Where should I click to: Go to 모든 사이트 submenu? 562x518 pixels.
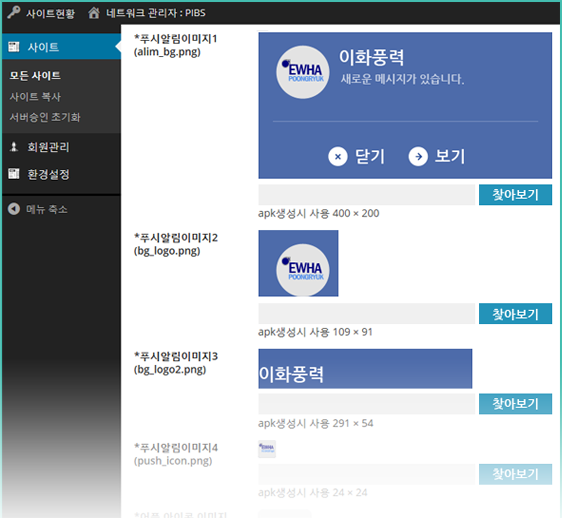pos(35,76)
